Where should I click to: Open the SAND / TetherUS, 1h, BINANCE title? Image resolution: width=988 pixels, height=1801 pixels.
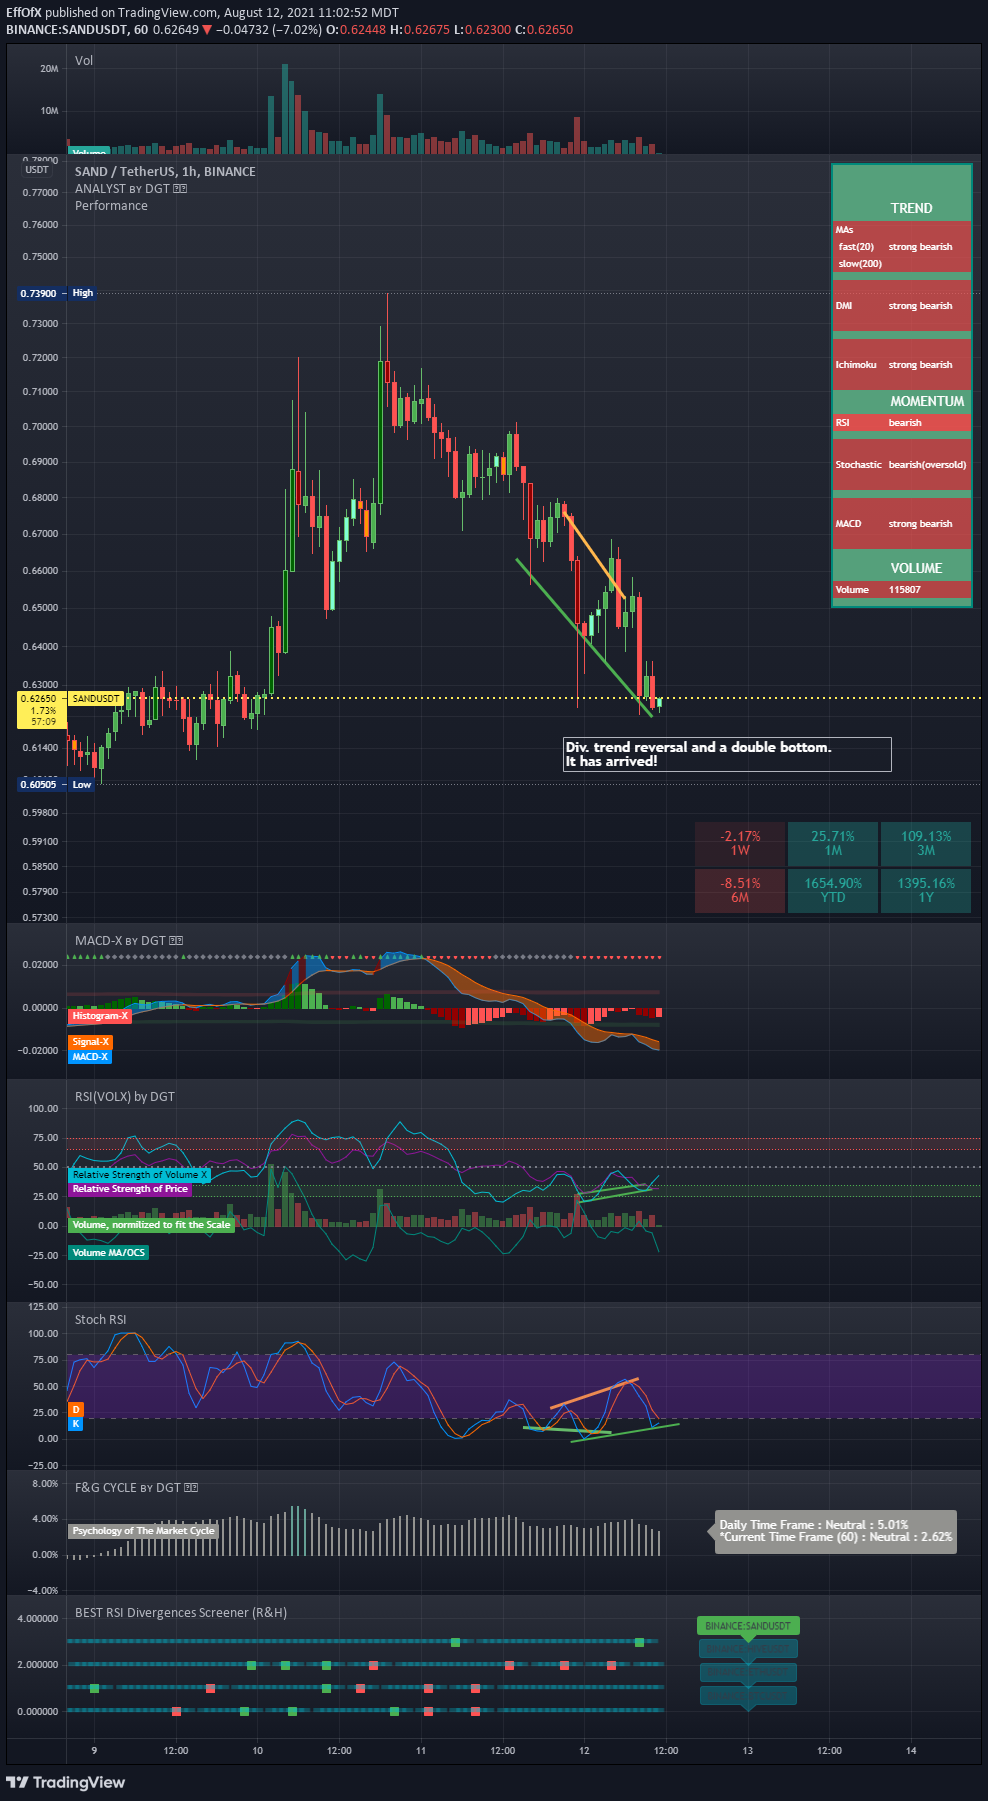(165, 171)
